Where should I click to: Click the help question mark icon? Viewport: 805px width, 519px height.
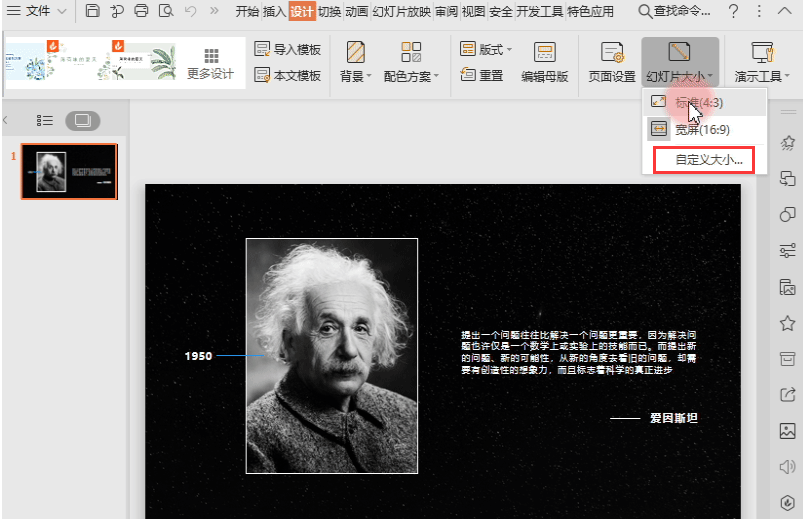[734, 11]
